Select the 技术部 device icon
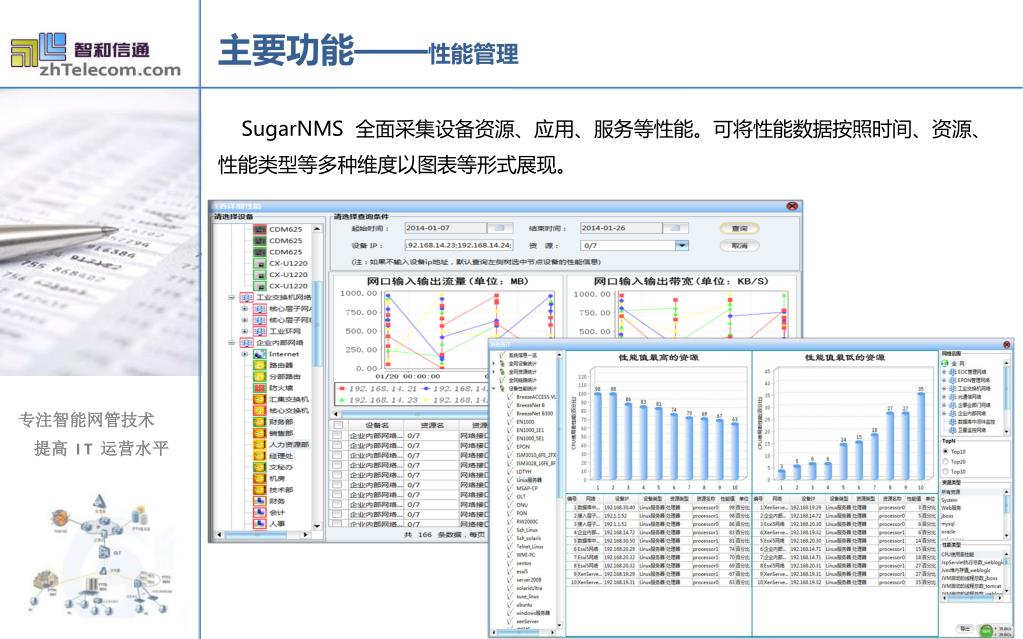This screenshot has height=639, width=1023. point(260,490)
